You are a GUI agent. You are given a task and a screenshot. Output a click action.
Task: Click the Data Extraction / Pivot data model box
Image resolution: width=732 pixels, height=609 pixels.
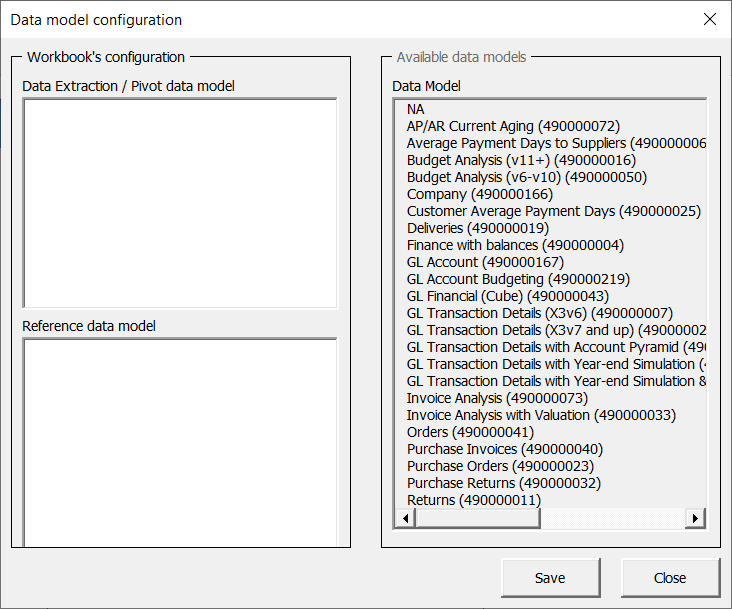click(180, 202)
